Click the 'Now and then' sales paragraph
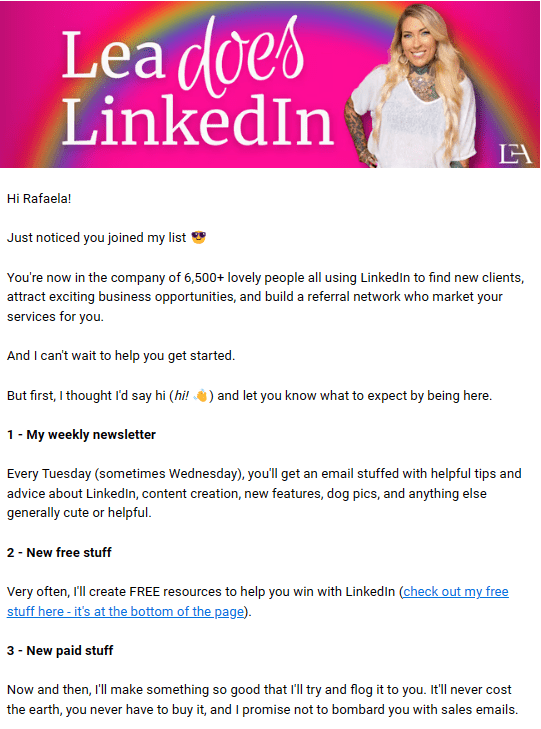Image resolution: width=541 pixels, height=729 pixels. (263, 700)
